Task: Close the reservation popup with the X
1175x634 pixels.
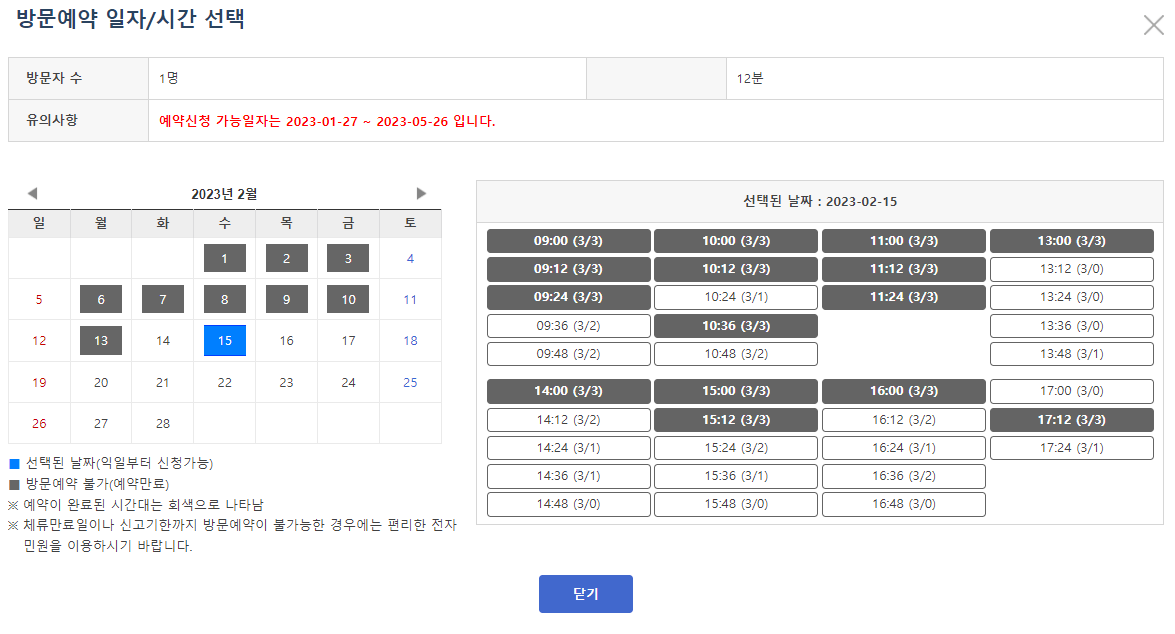Action: [1153, 27]
